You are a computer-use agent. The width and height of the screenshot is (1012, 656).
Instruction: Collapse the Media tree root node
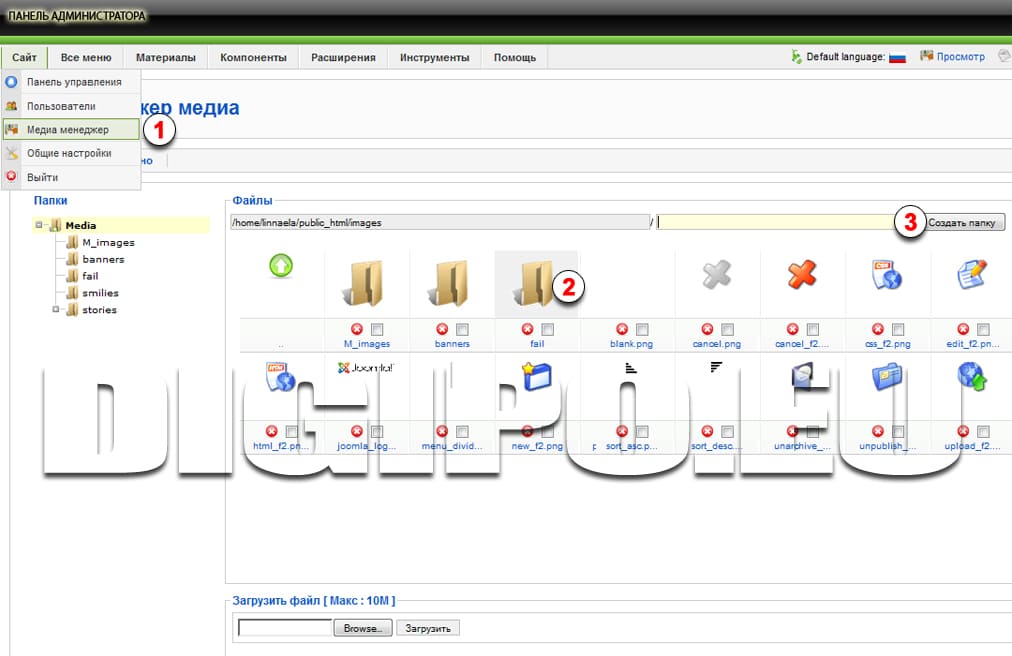coord(39,225)
